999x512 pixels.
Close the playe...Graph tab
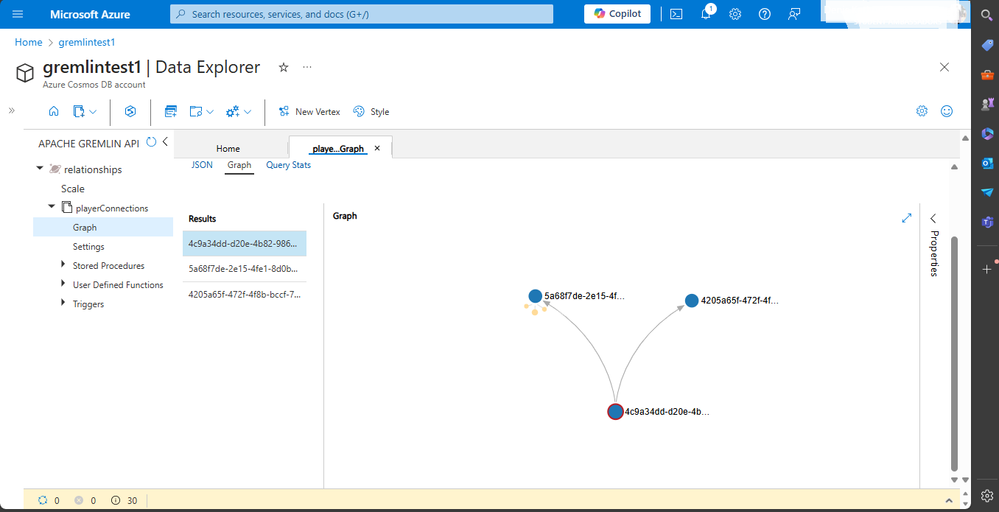[x=377, y=148]
